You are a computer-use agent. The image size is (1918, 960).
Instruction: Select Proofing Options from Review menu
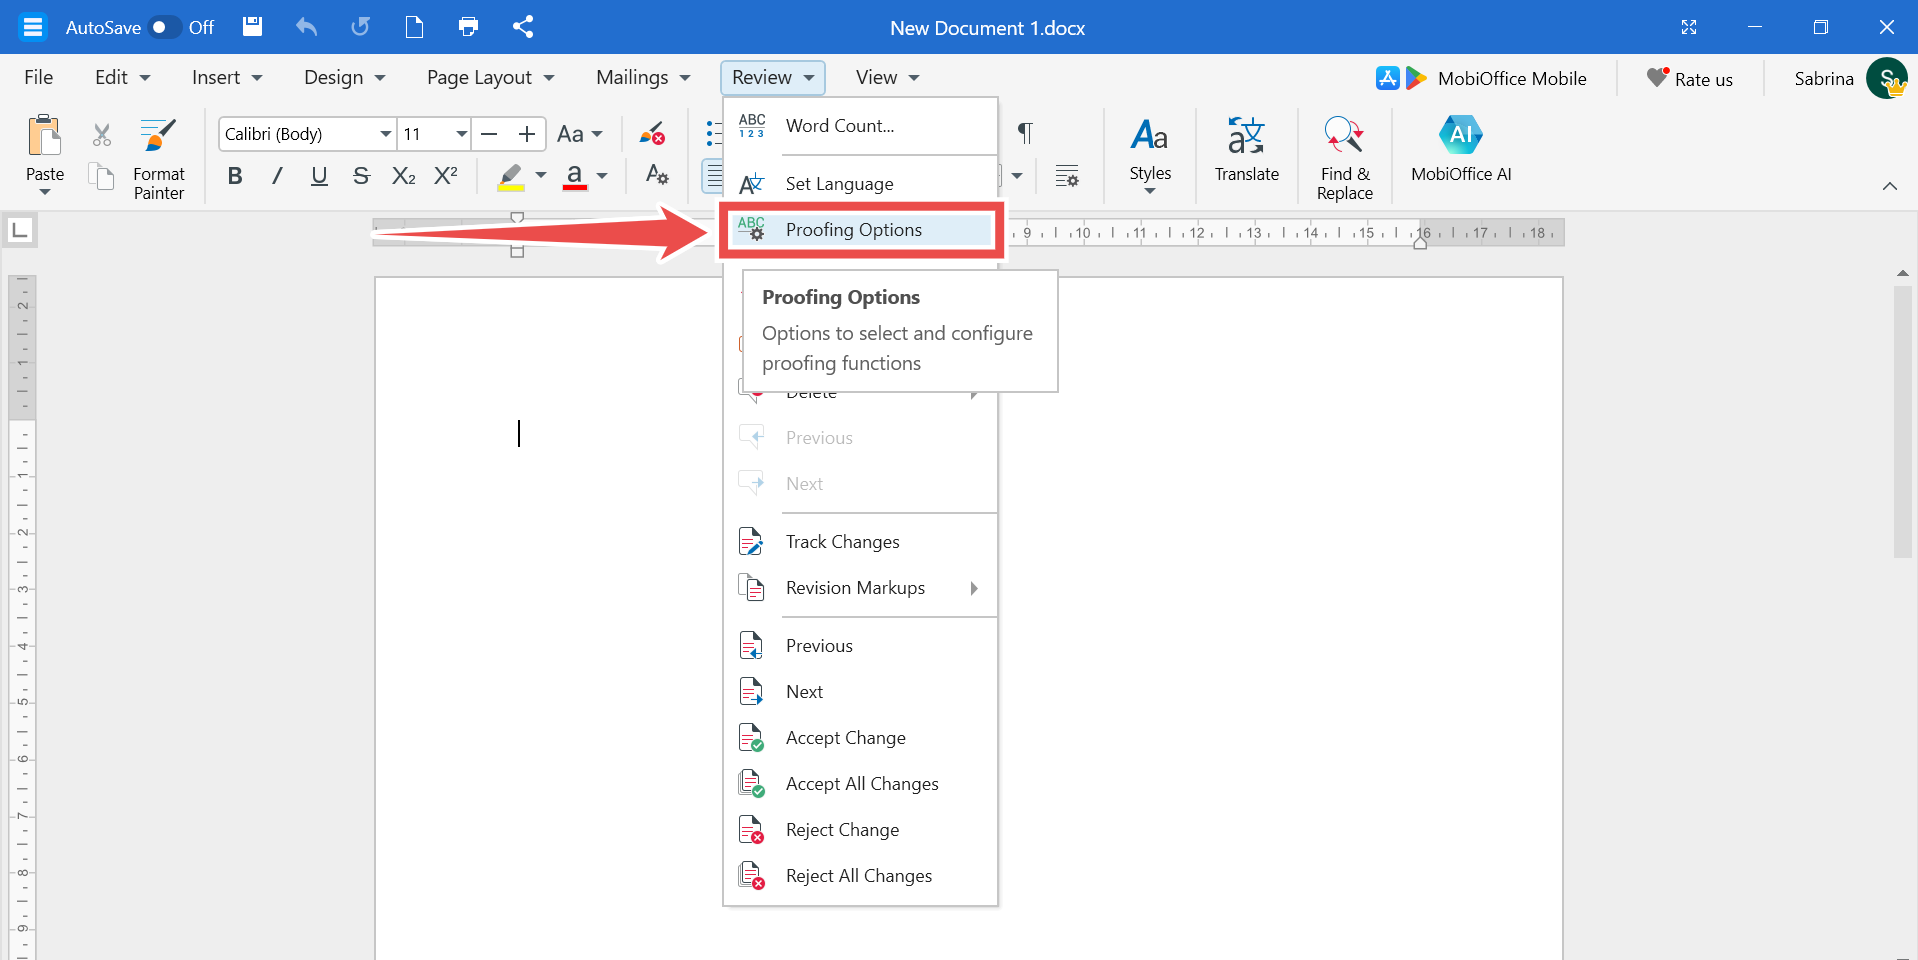click(x=853, y=230)
